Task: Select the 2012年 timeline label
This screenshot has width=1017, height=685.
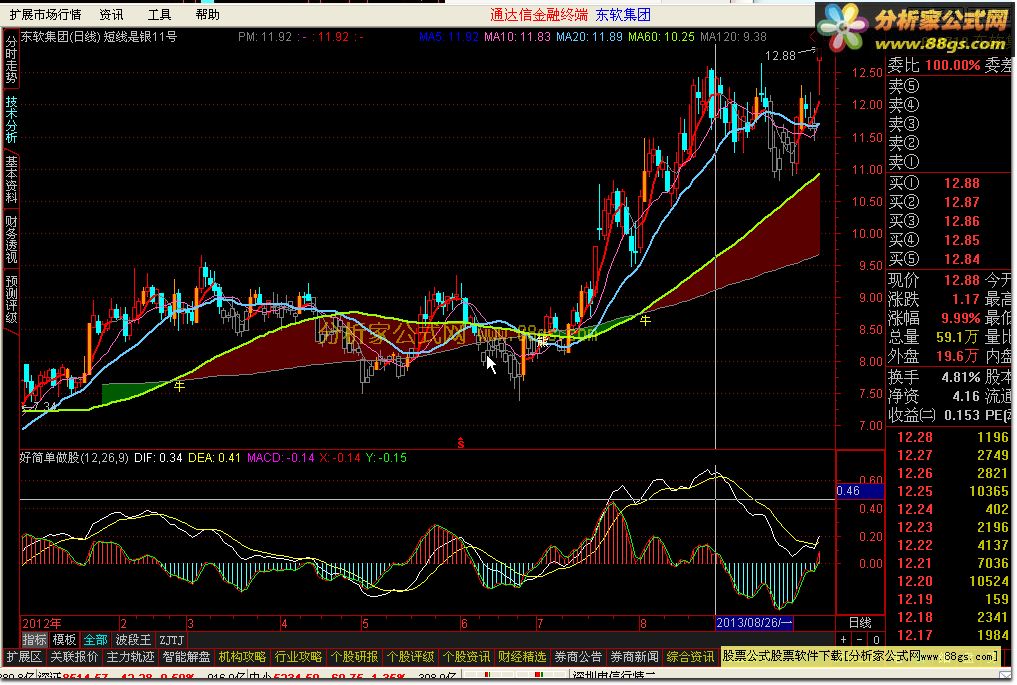Action: pos(42,623)
